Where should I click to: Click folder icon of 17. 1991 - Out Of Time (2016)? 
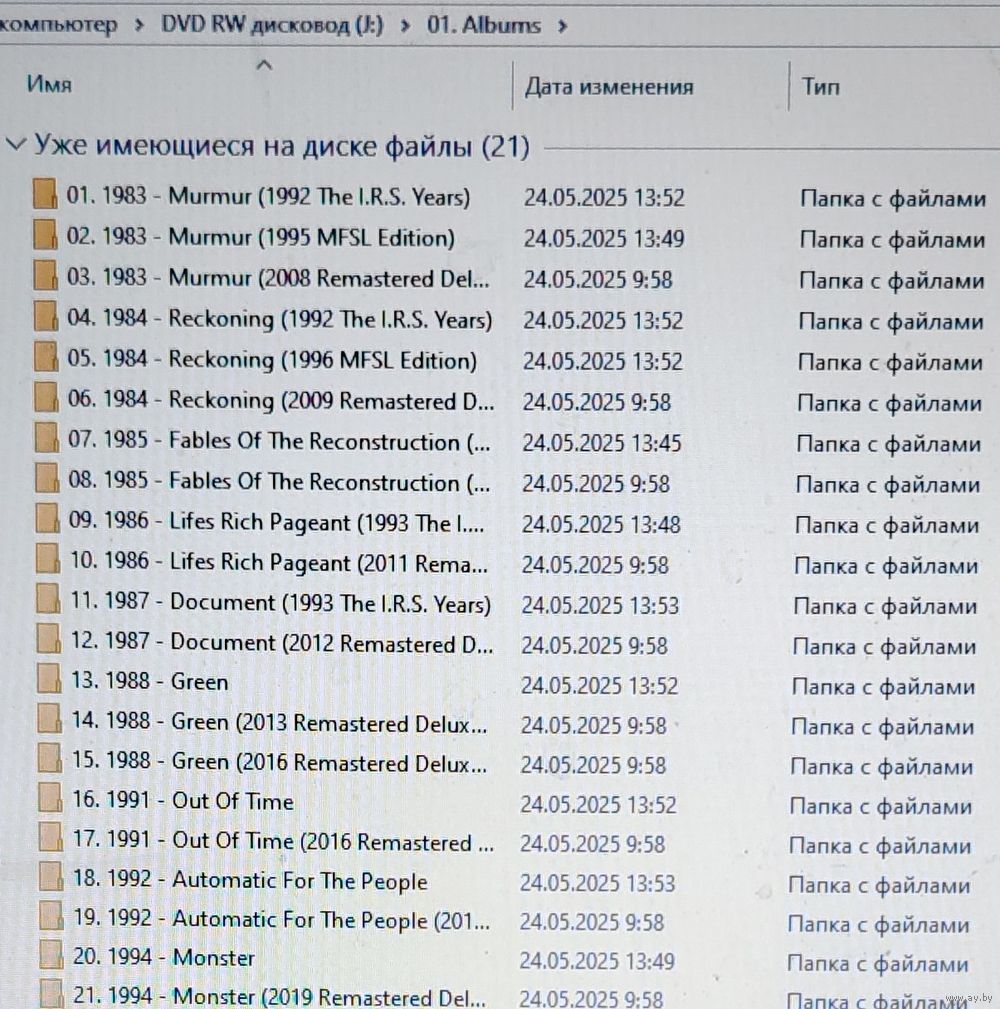[51, 837]
